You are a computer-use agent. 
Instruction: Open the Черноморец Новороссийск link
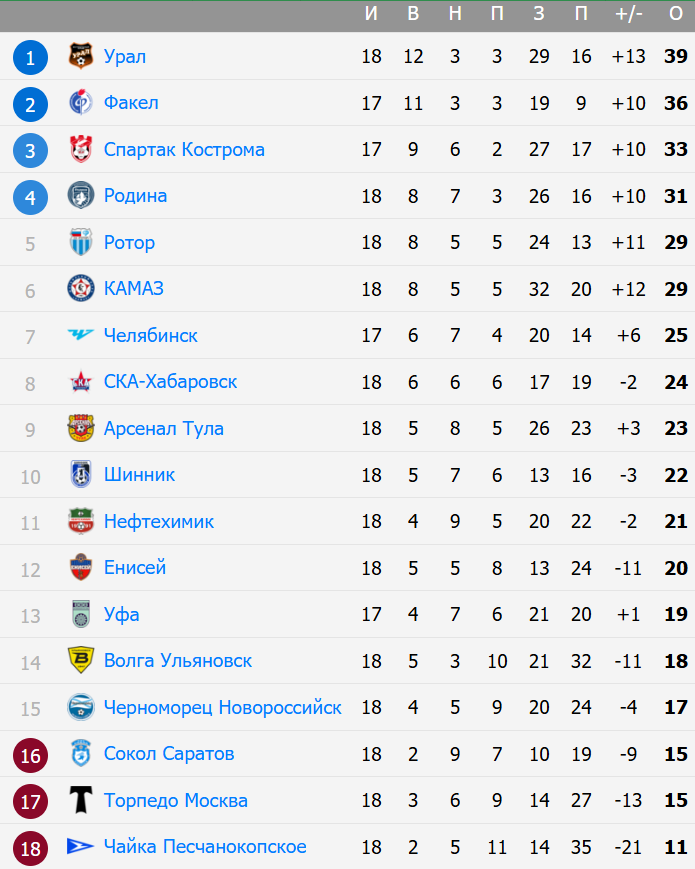click(222, 707)
